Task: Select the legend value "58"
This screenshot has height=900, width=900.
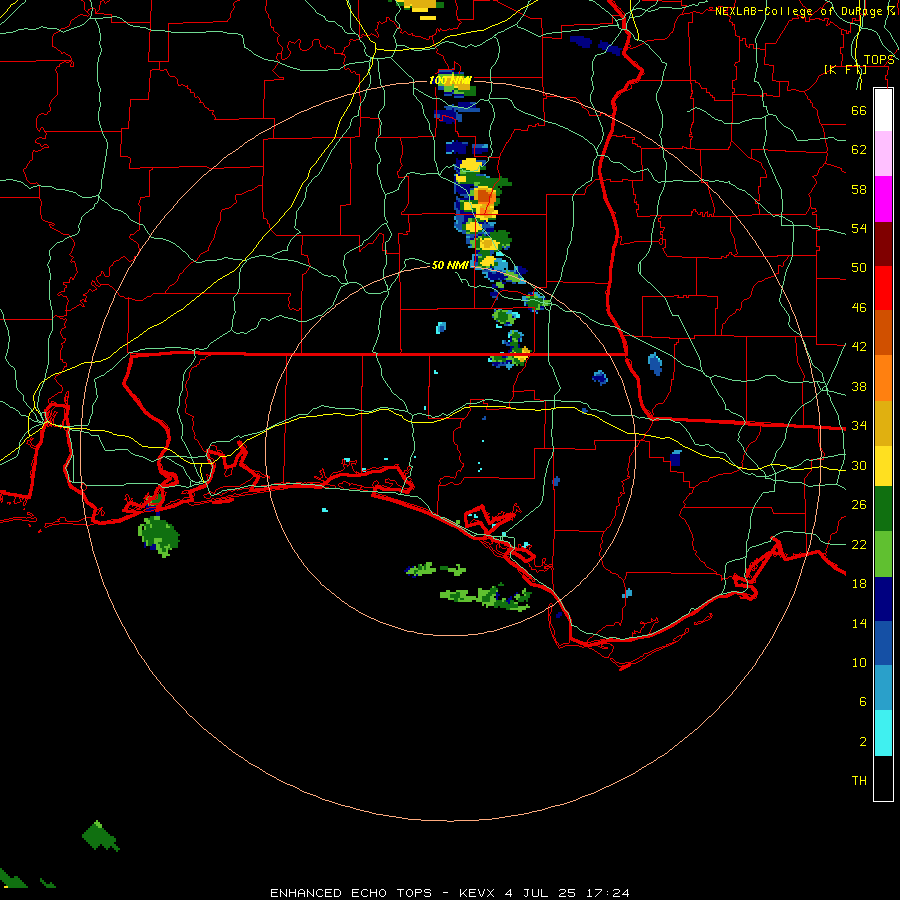Action: click(859, 189)
